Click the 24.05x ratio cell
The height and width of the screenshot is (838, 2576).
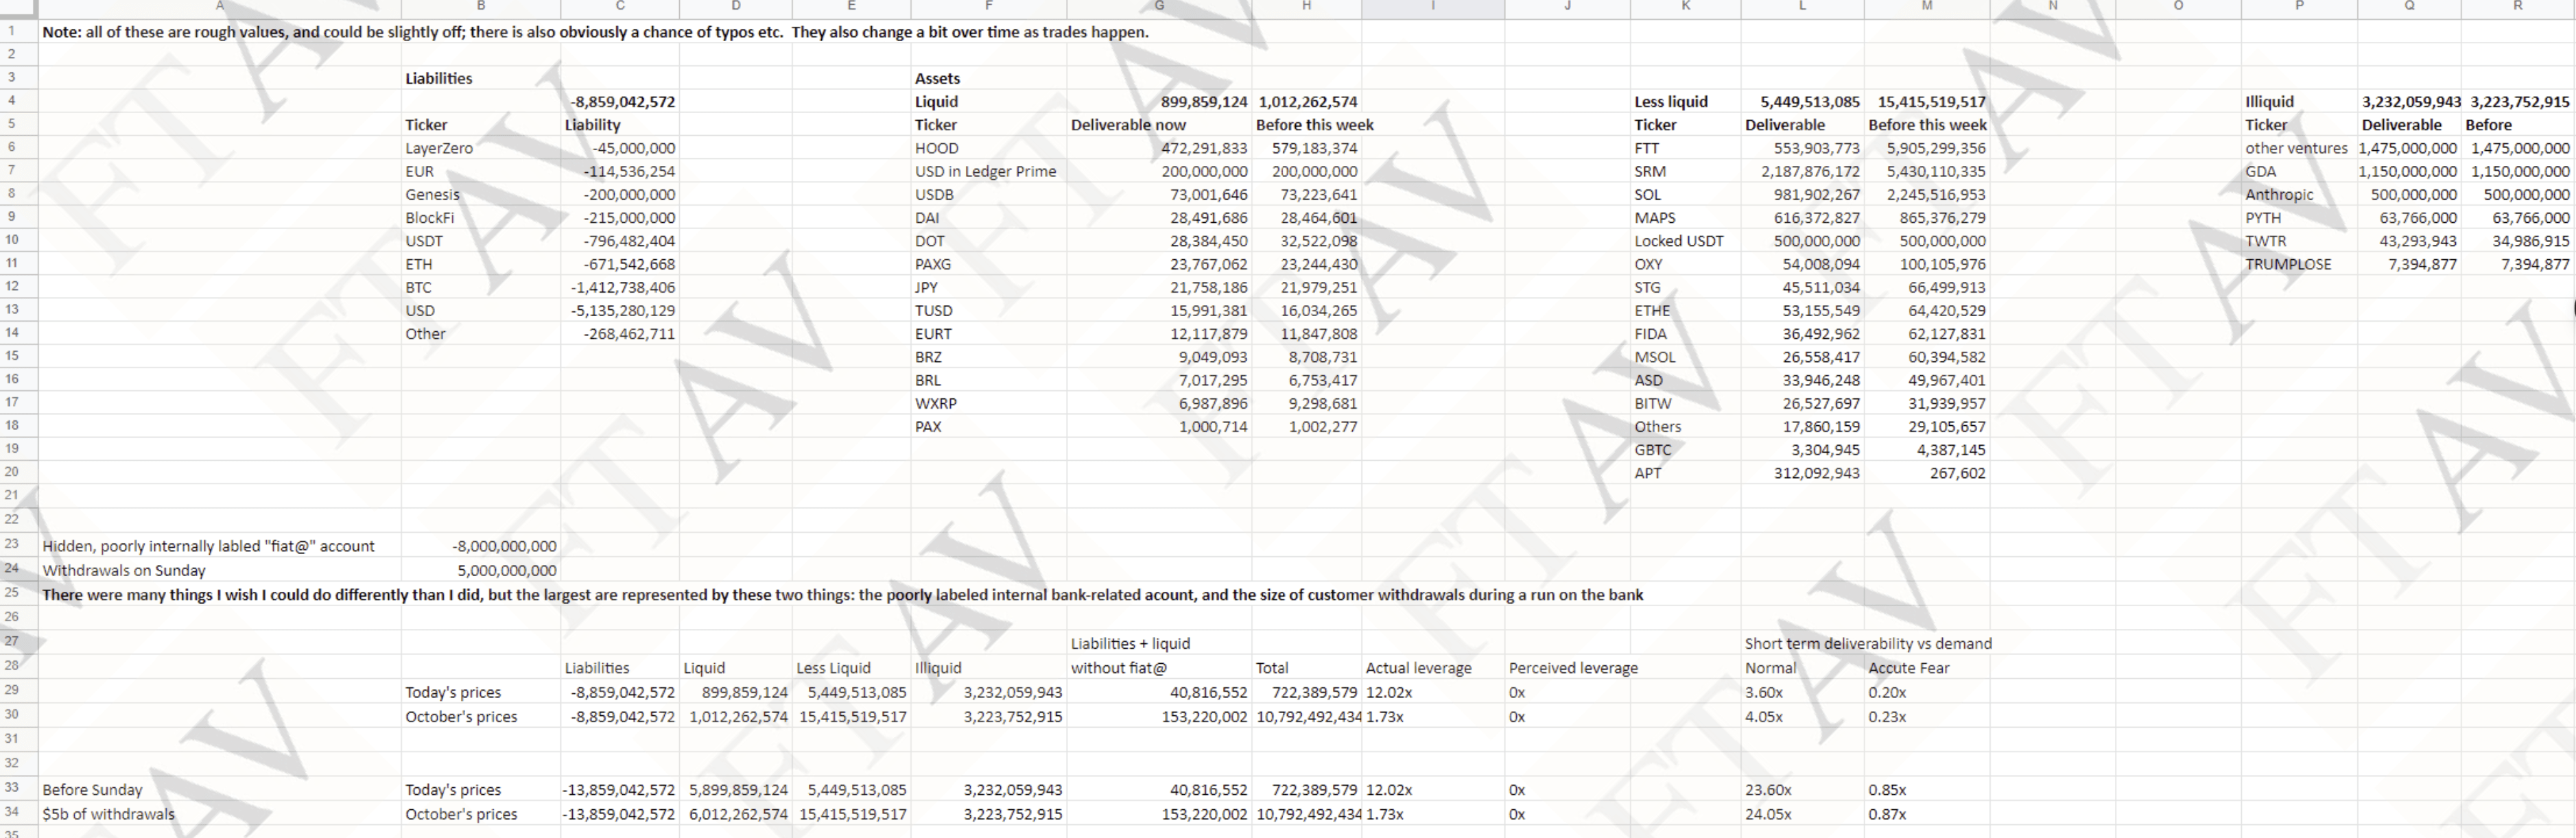(x=1768, y=814)
